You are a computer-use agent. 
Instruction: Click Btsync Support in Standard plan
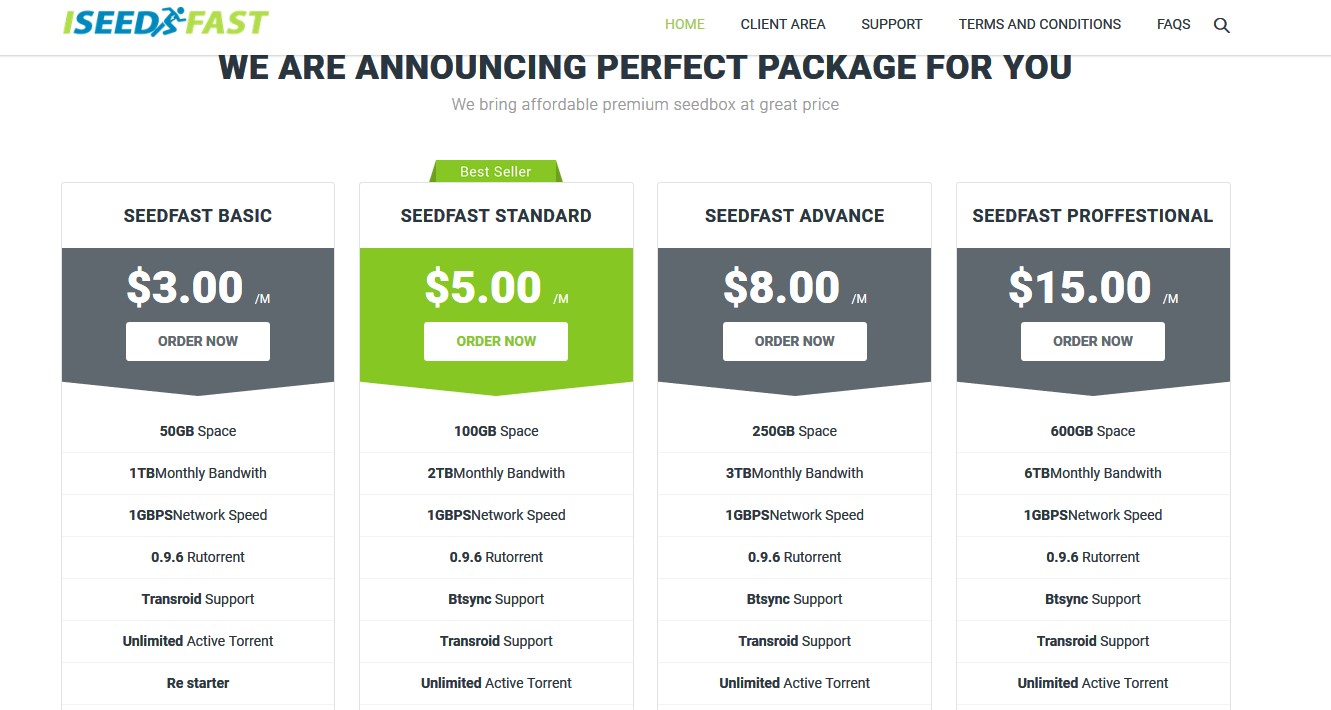[496, 599]
